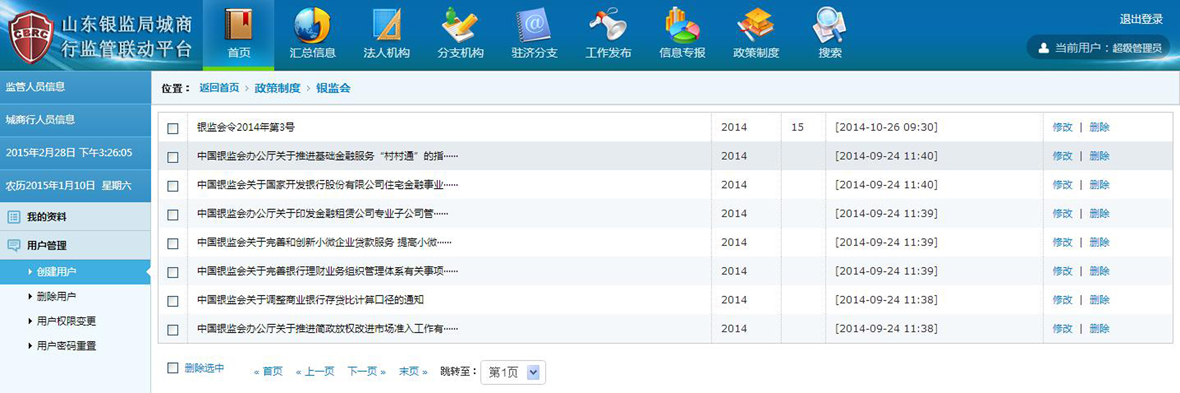The image size is (1180, 393).
Task: Open 搜索 magnifier icon
Action: 830,24
